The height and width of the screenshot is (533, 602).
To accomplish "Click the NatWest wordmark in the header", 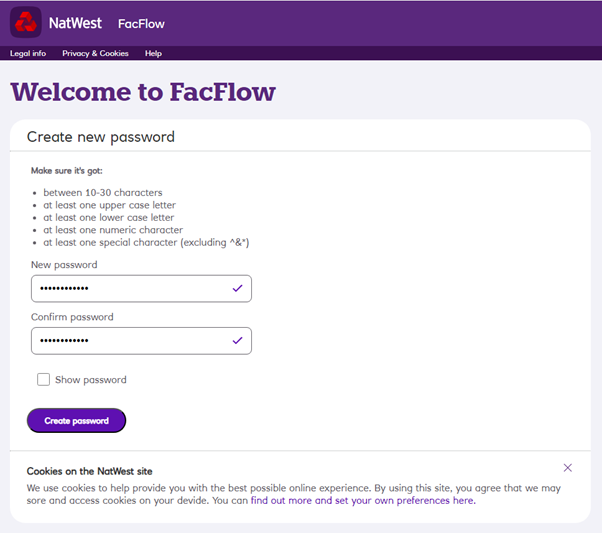I will pos(75,23).
